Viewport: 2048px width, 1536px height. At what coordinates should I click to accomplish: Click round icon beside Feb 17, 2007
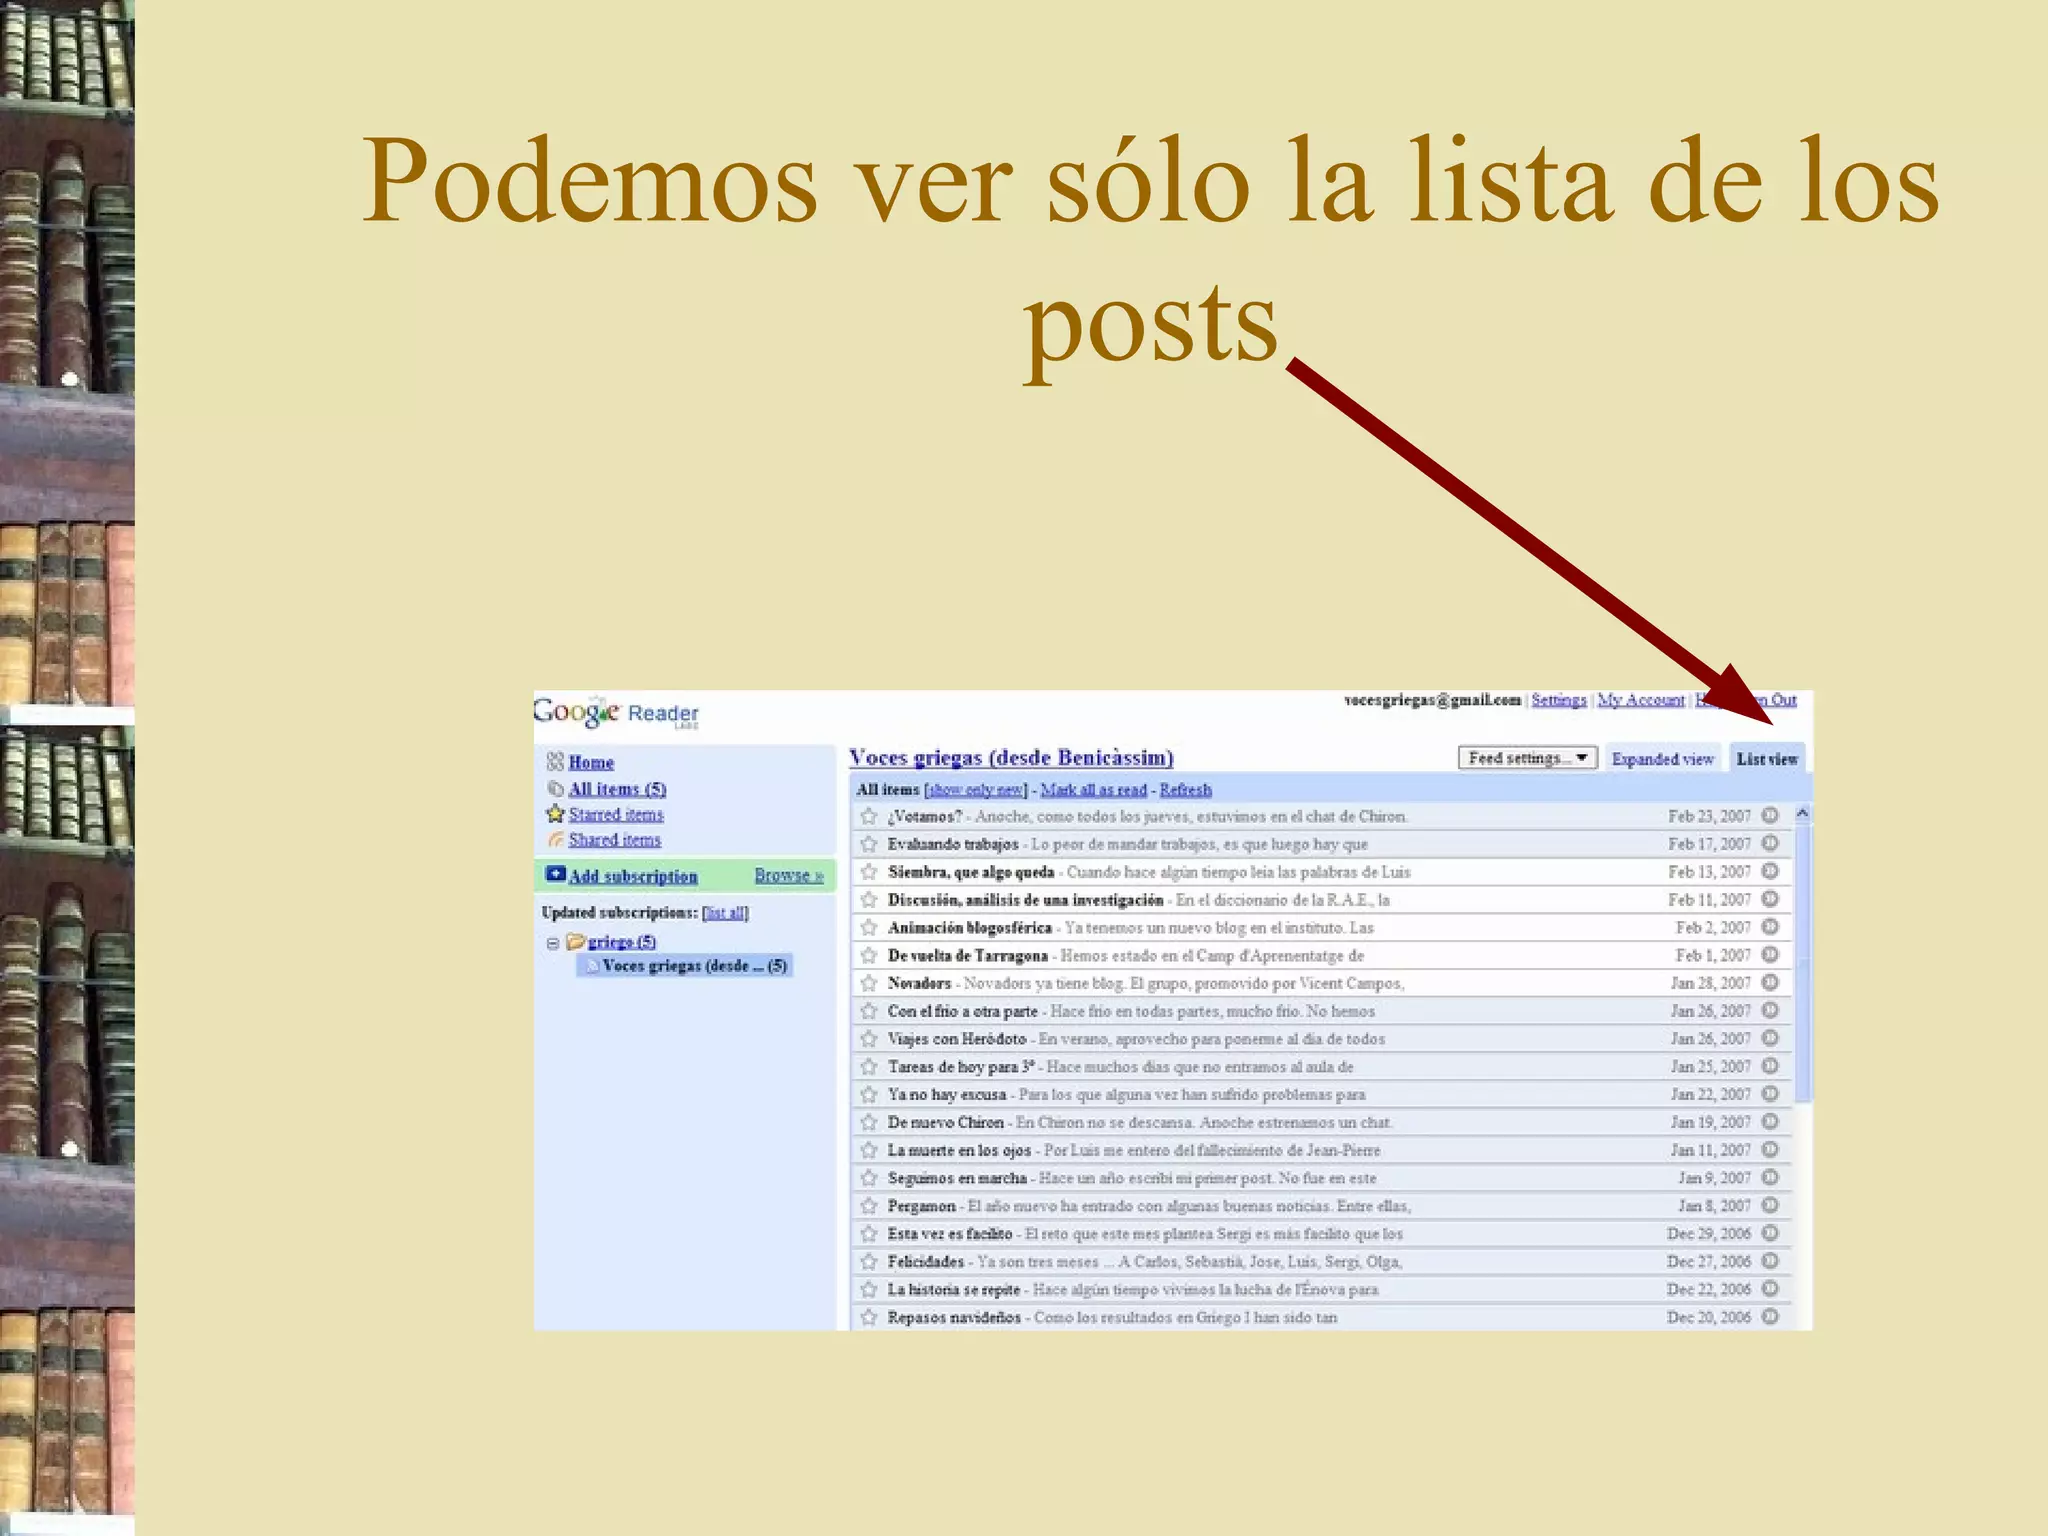[1770, 843]
